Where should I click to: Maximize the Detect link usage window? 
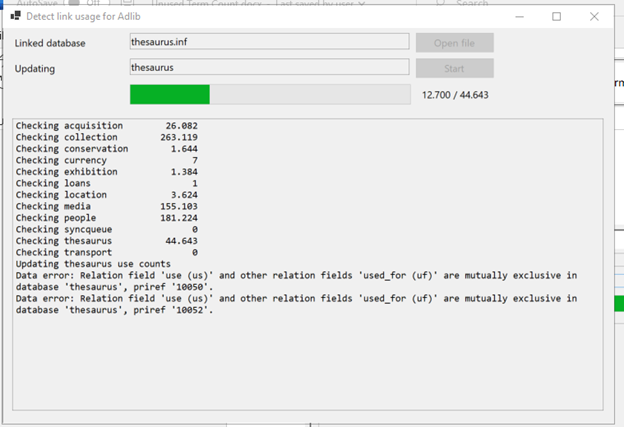coord(556,16)
